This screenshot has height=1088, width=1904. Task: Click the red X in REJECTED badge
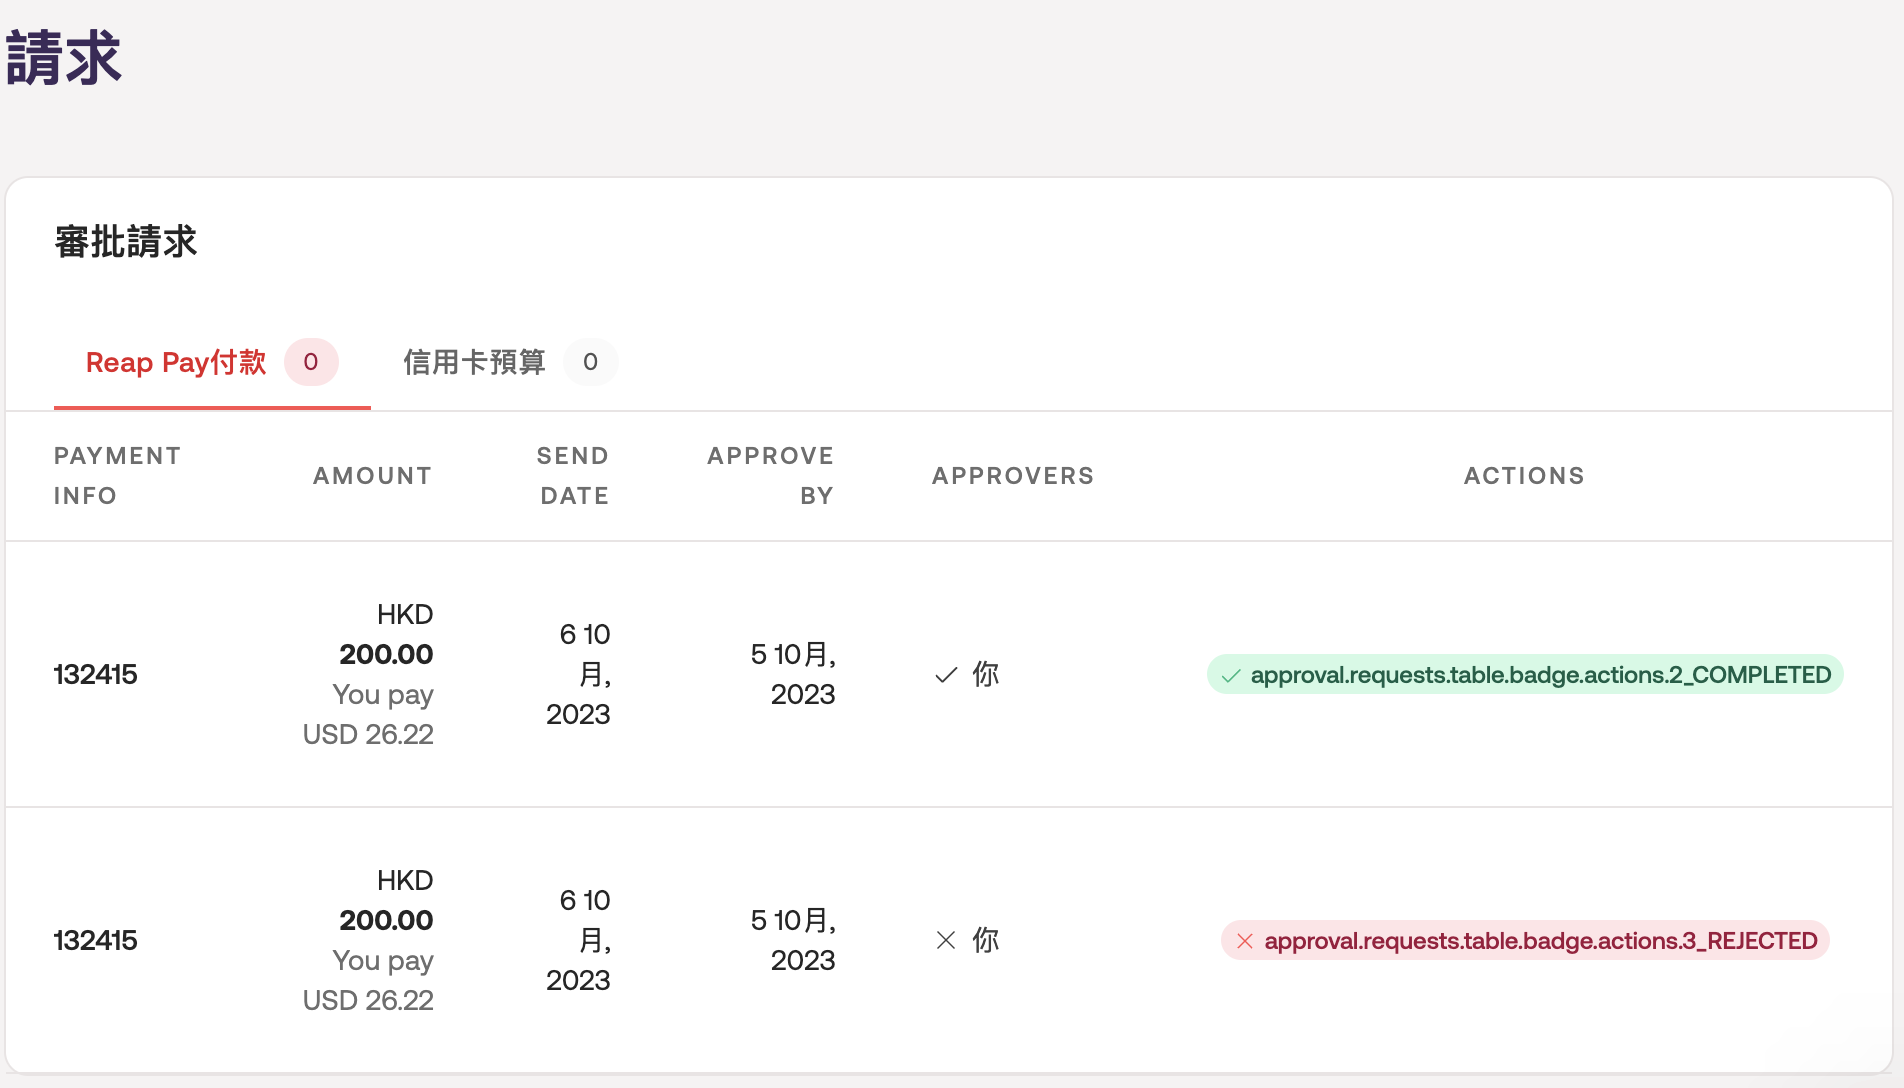tap(1245, 941)
